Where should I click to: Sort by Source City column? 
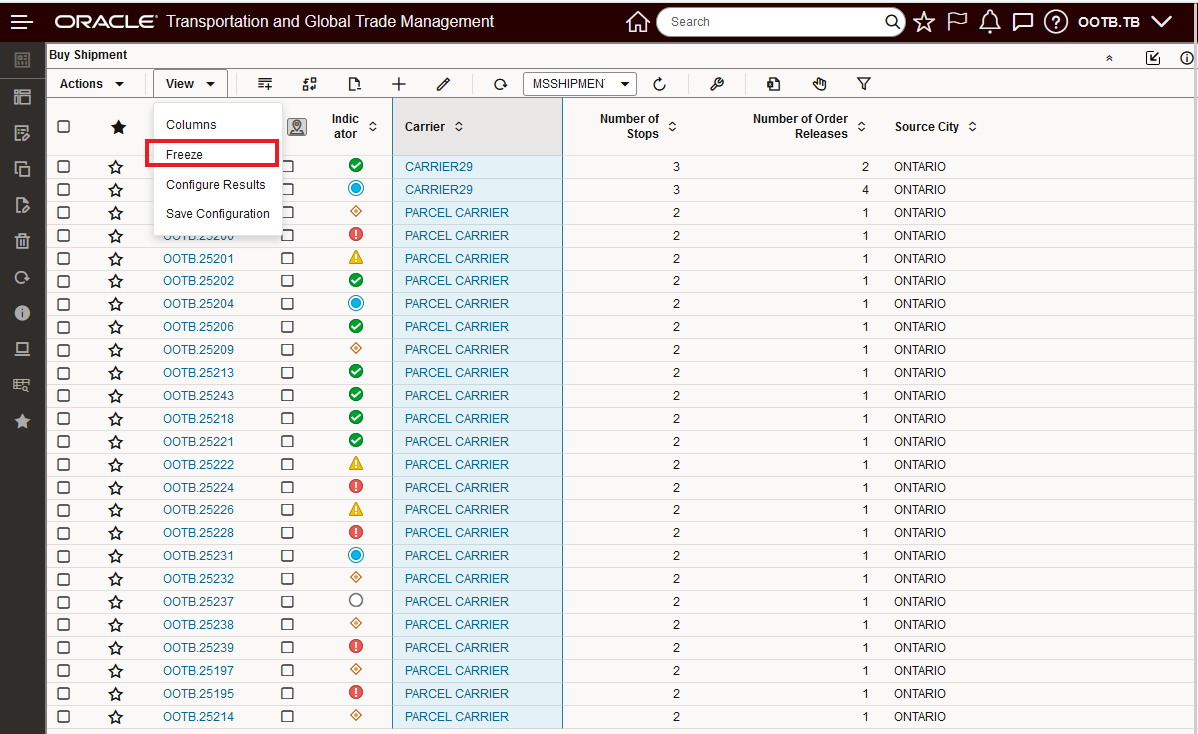pyautogui.click(x=972, y=127)
